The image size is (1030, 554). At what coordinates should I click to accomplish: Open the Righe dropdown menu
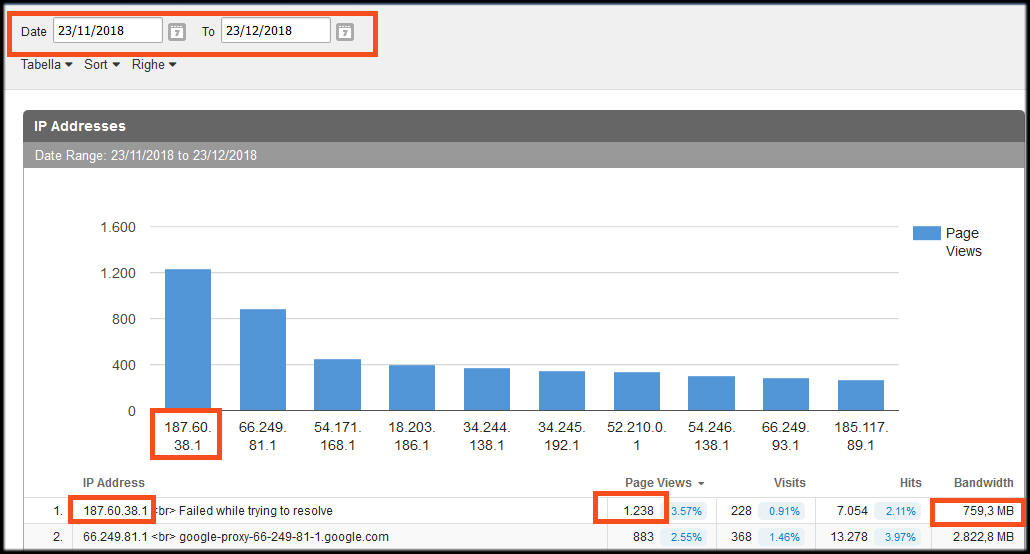(x=154, y=65)
